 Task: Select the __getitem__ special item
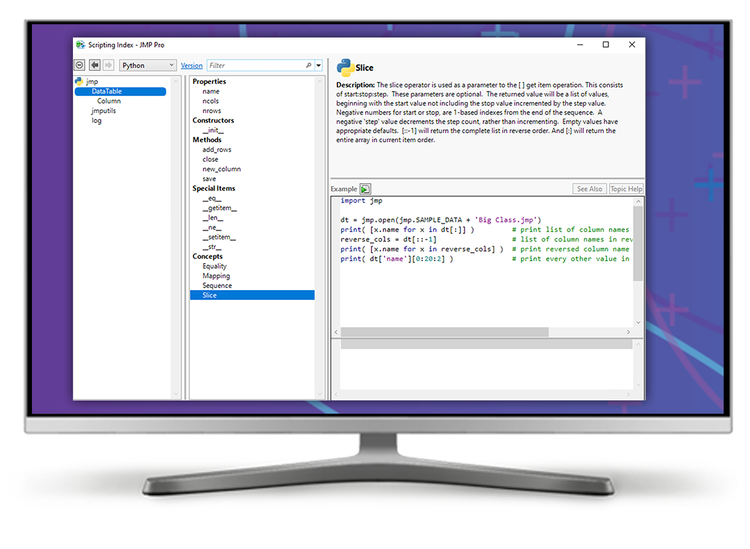(x=220, y=208)
